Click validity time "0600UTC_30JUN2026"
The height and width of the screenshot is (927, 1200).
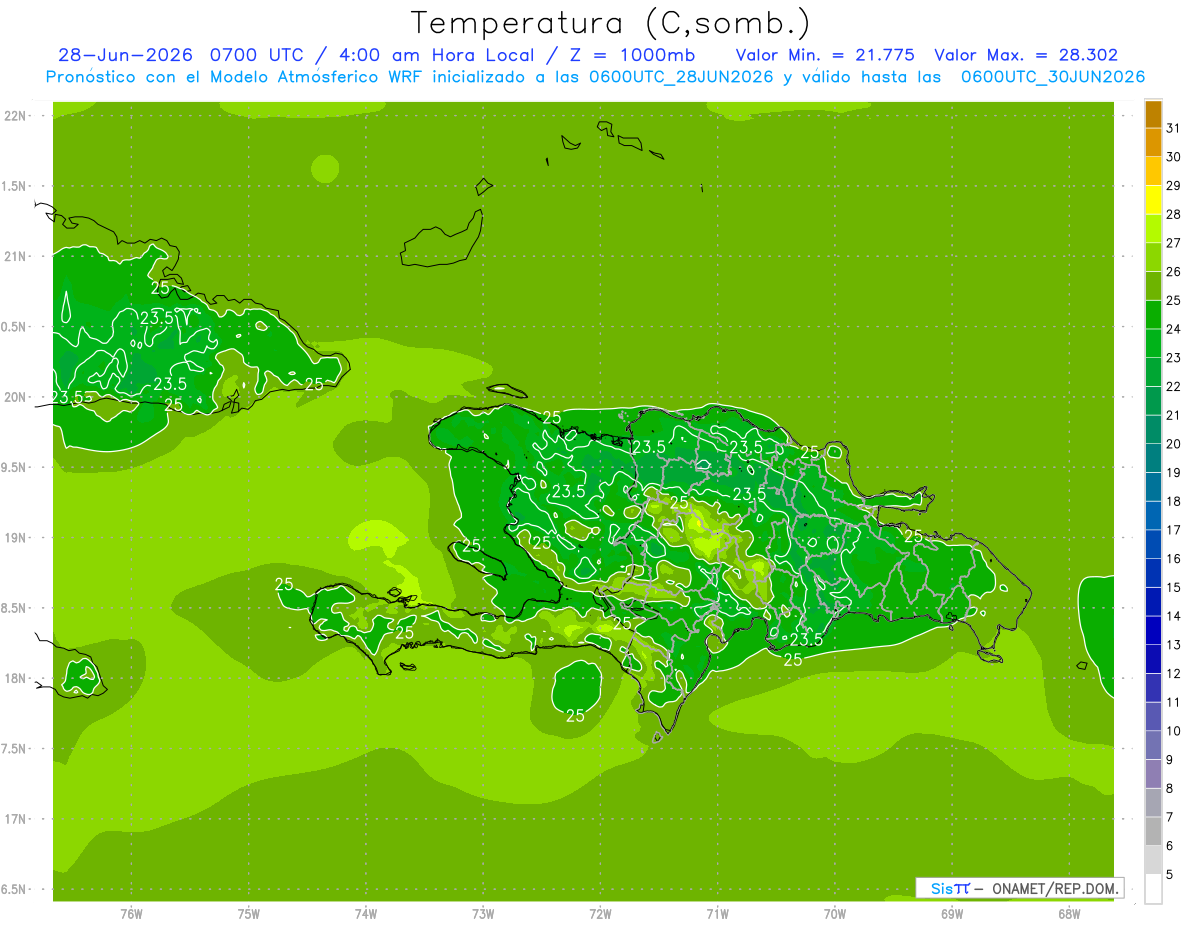(x=1053, y=77)
